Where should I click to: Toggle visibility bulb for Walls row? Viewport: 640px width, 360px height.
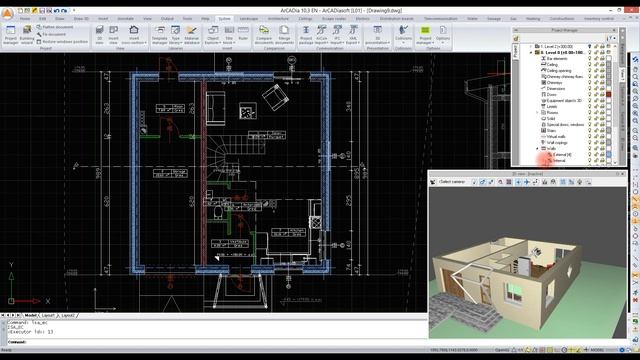tap(589, 149)
